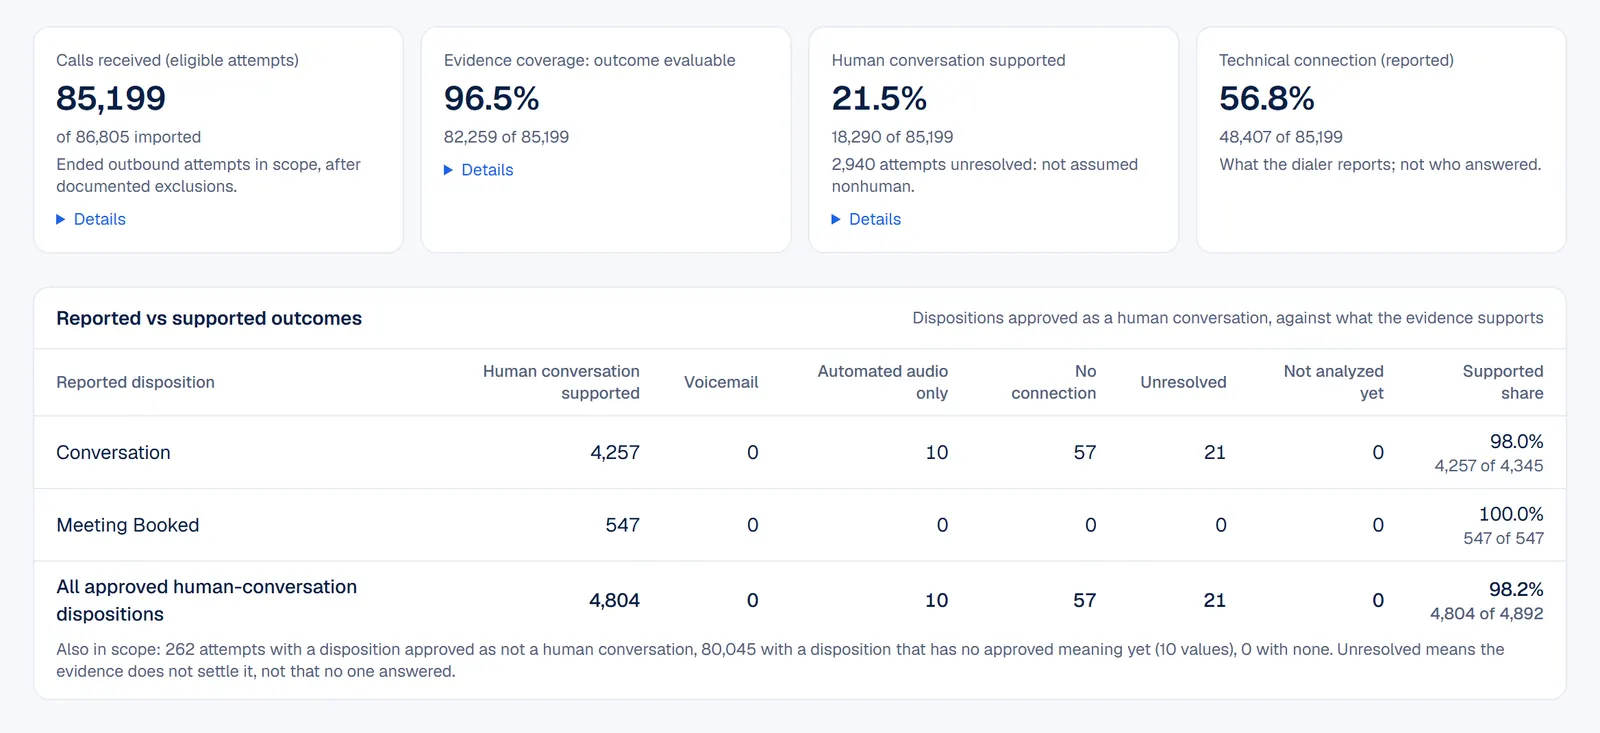1600x733 pixels.
Task: Click the 4,257 cell in Conversation row
Action: [615, 453]
